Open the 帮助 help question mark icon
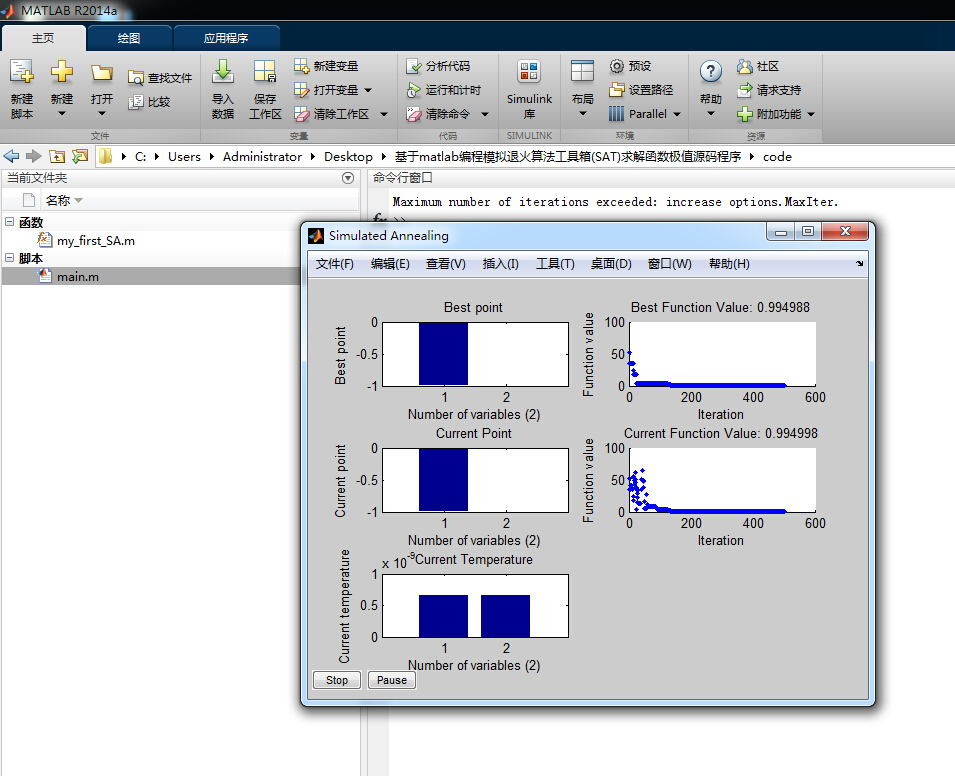This screenshot has height=776, width=955. click(710, 72)
